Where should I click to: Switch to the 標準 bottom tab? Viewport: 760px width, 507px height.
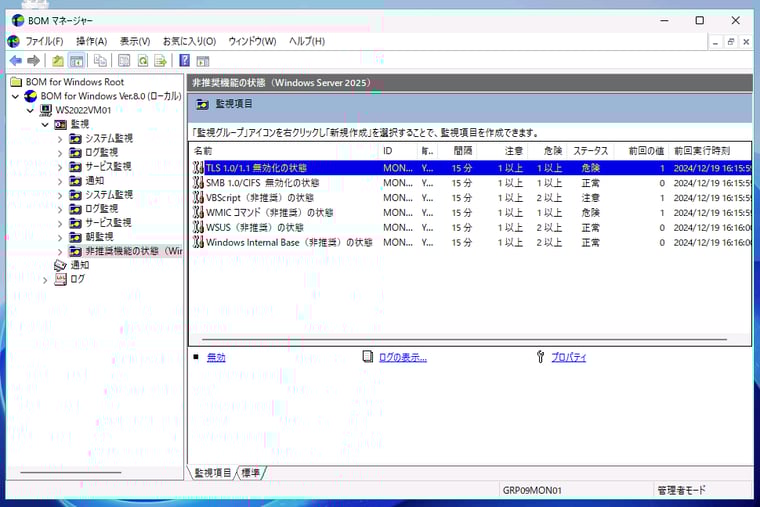[x=251, y=473]
